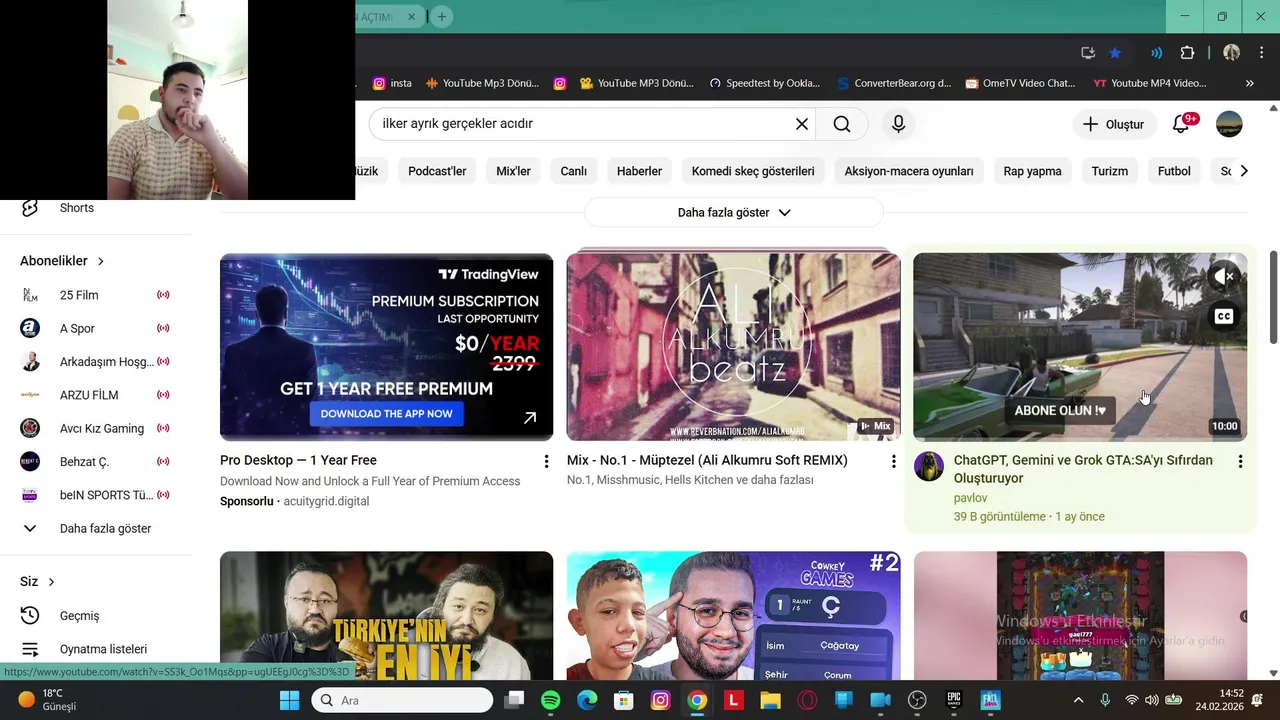This screenshot has height=720, width=1280.
Task: Install app via address bar icon
Action: 1088,53
